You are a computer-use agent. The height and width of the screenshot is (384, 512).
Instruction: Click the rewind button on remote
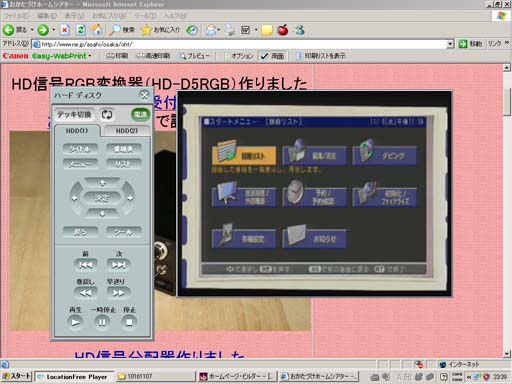coord(85,293)
